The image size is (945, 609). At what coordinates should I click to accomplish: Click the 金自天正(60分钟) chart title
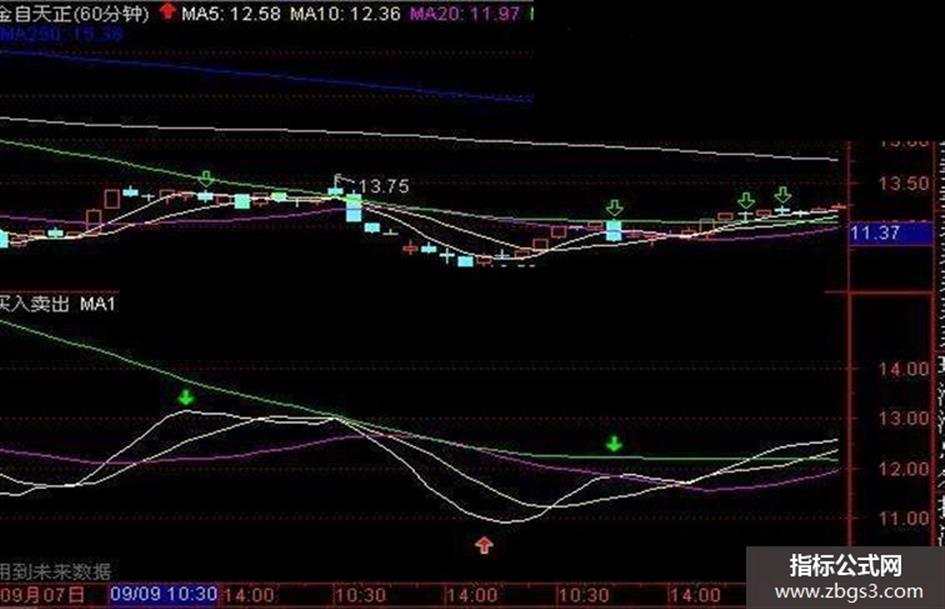(74, 13)
